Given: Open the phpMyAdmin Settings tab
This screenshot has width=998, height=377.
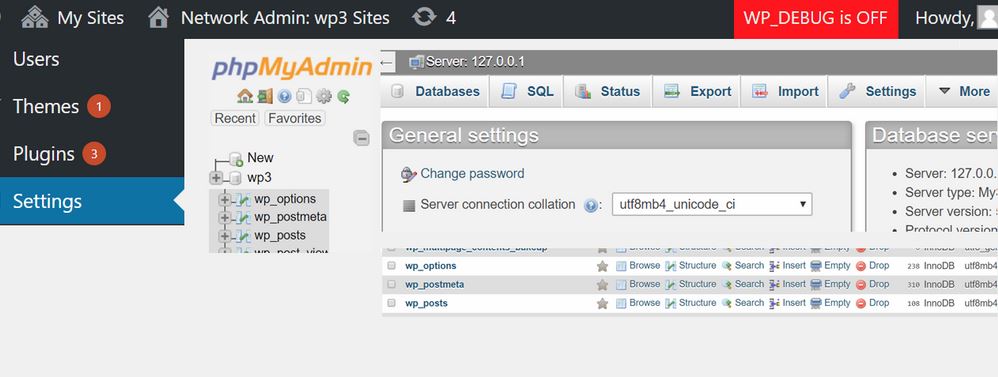Looking at the screenshot, I should (x=877, y=91).
